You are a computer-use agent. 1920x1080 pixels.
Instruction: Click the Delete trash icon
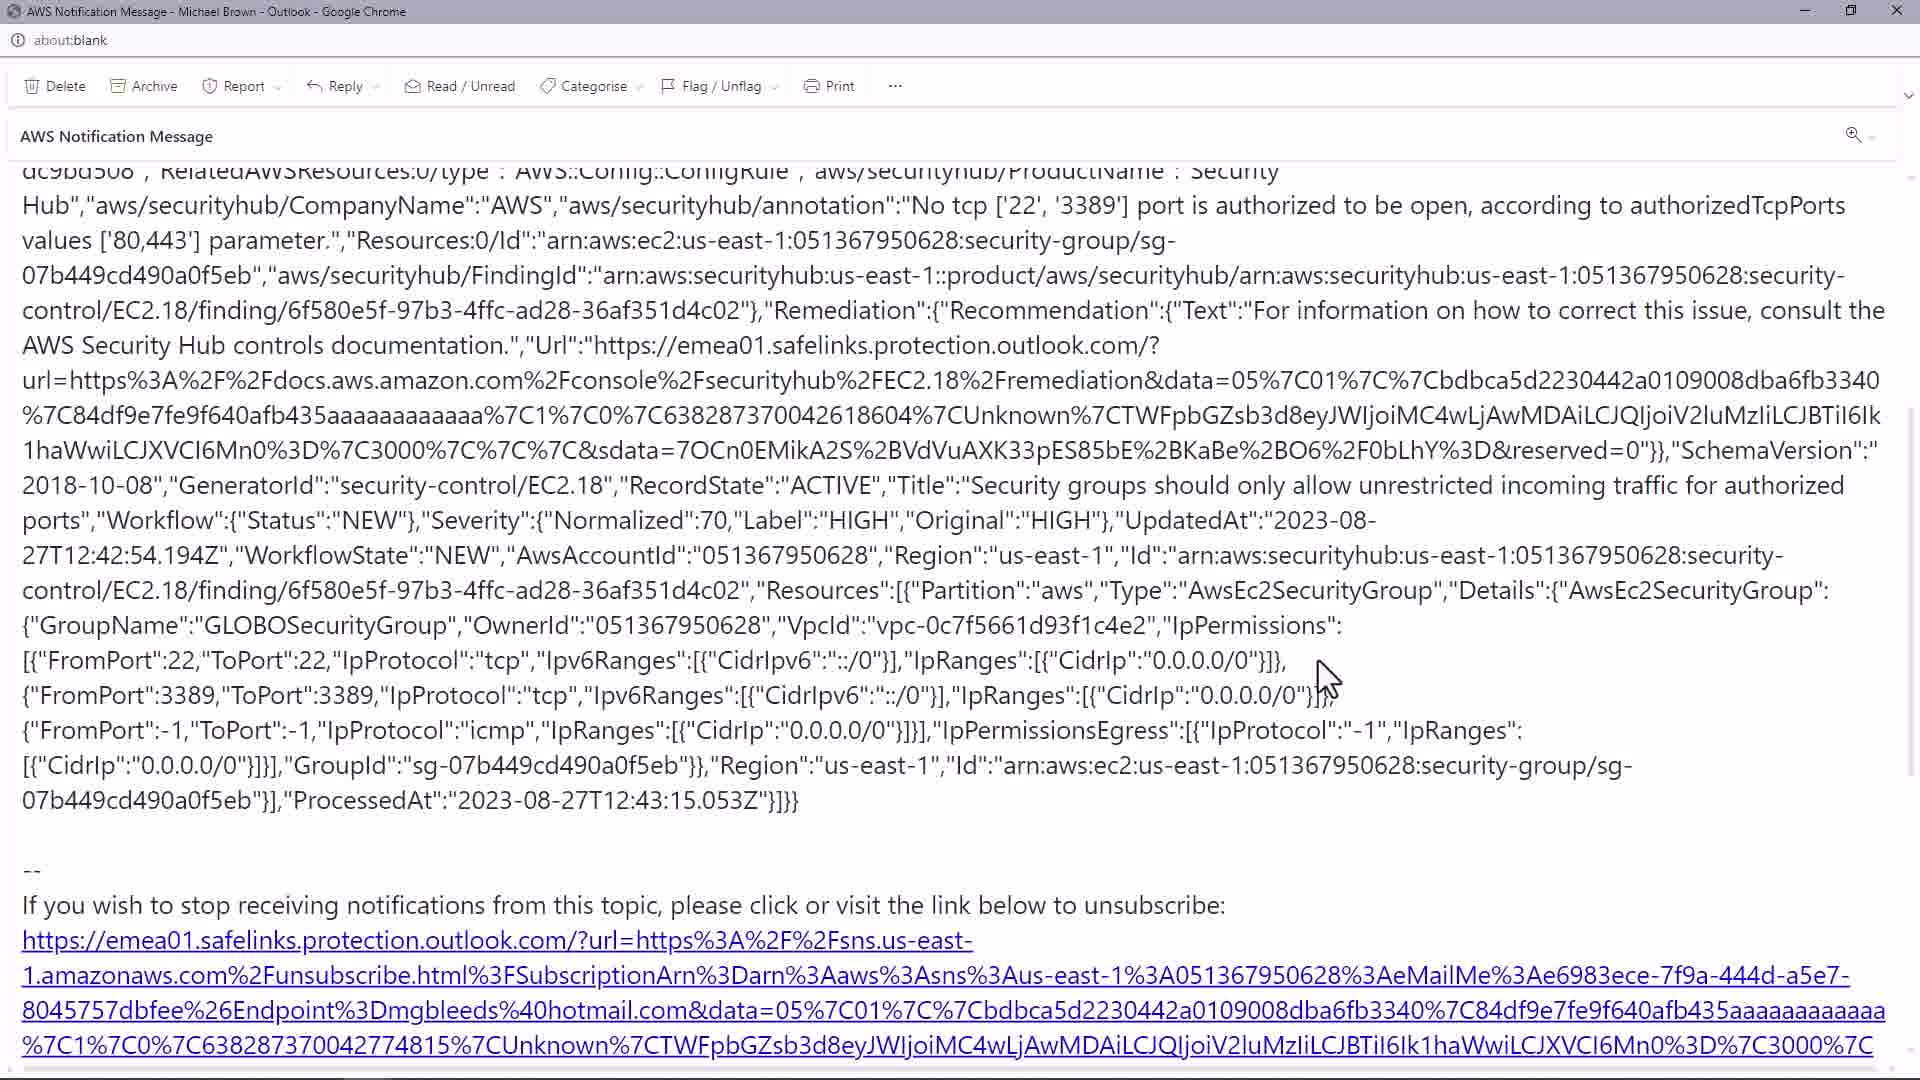pyautogui.click(x=32, y=86)
